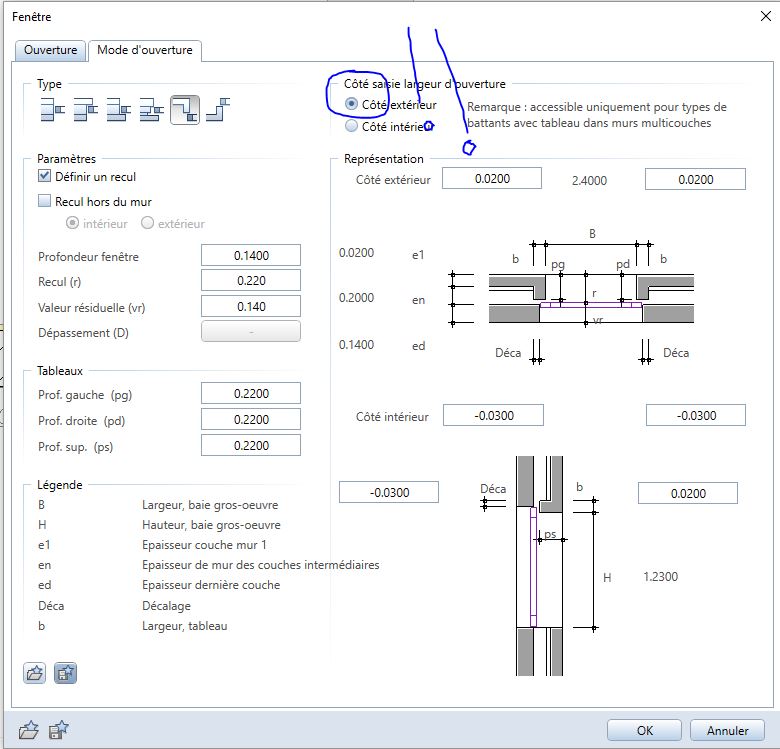Close the Fenêtre dialog with X
This screenshot has width=780, height=749.
[x=766, y=16]
